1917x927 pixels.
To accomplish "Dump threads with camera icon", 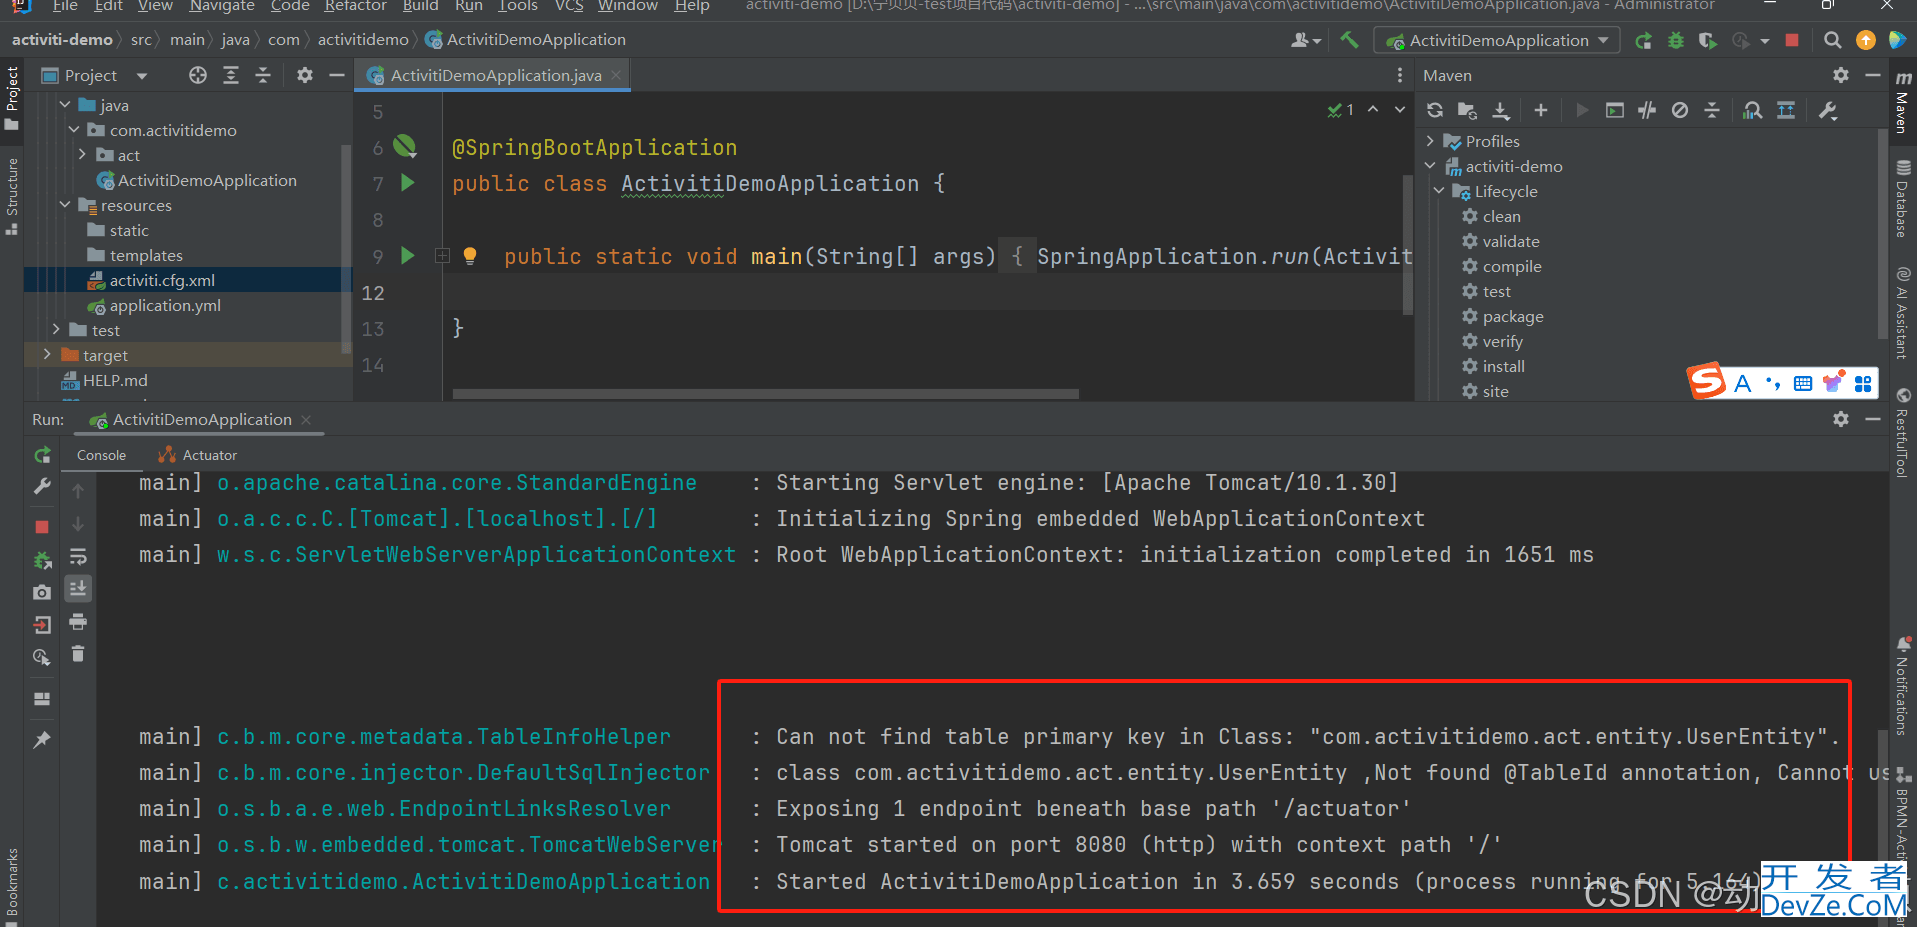I will (x=42, y=592).
